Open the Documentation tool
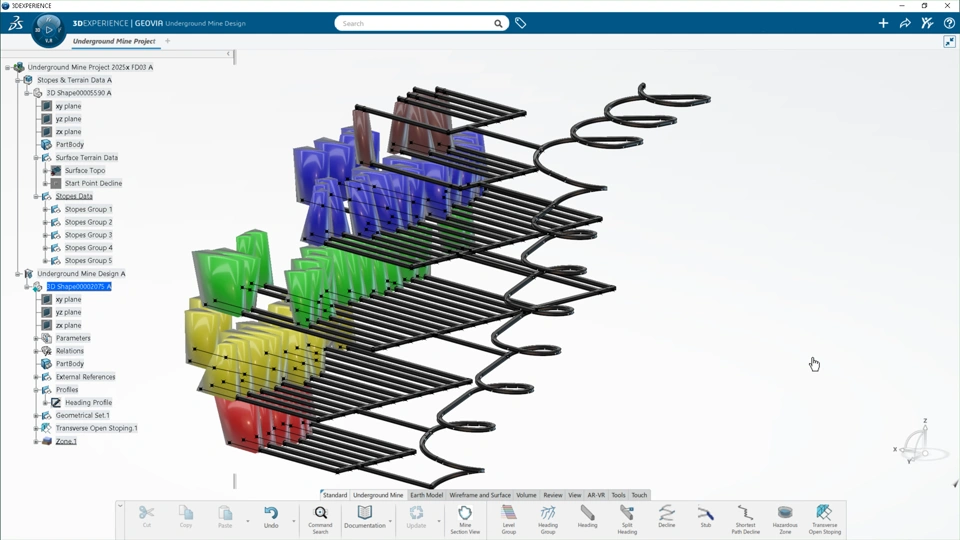 [x=365, y=517]
